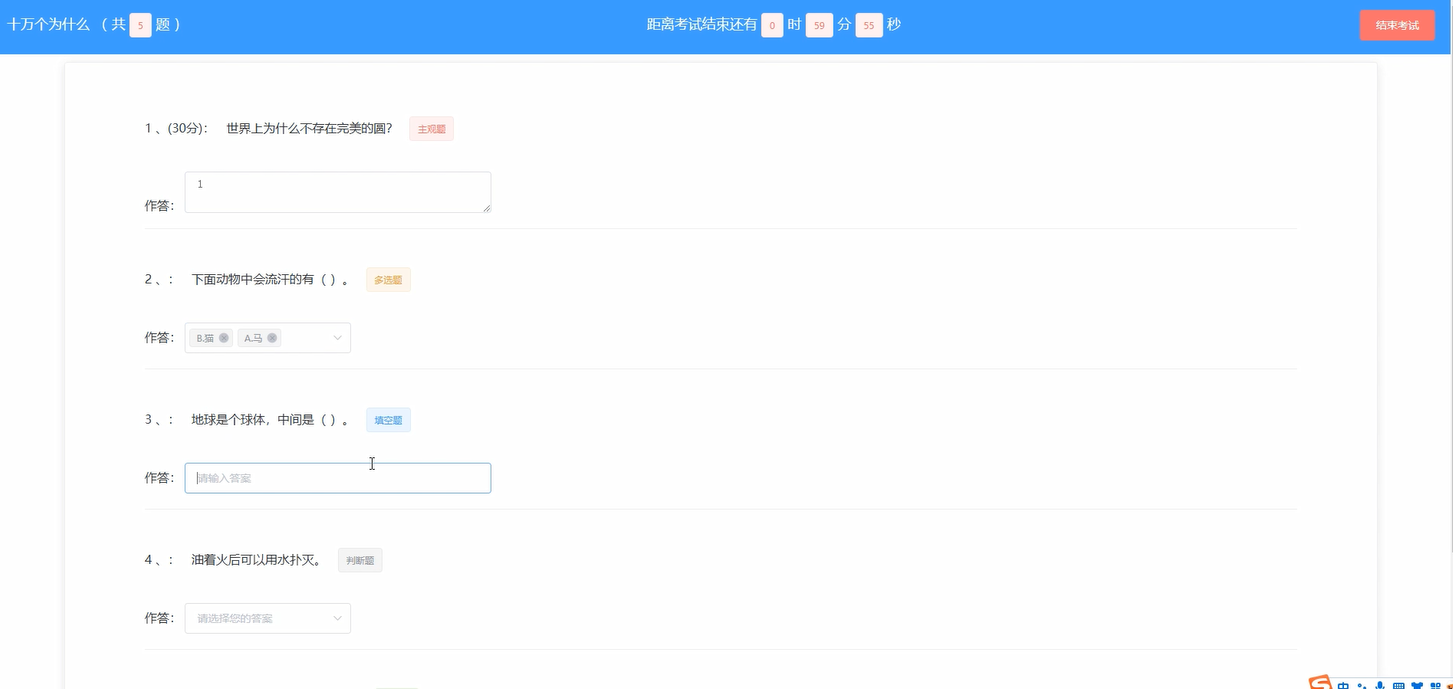Screen dimensions: 1453x689
Task: Click the B.猫 selected tag
Action: point(211,338)
